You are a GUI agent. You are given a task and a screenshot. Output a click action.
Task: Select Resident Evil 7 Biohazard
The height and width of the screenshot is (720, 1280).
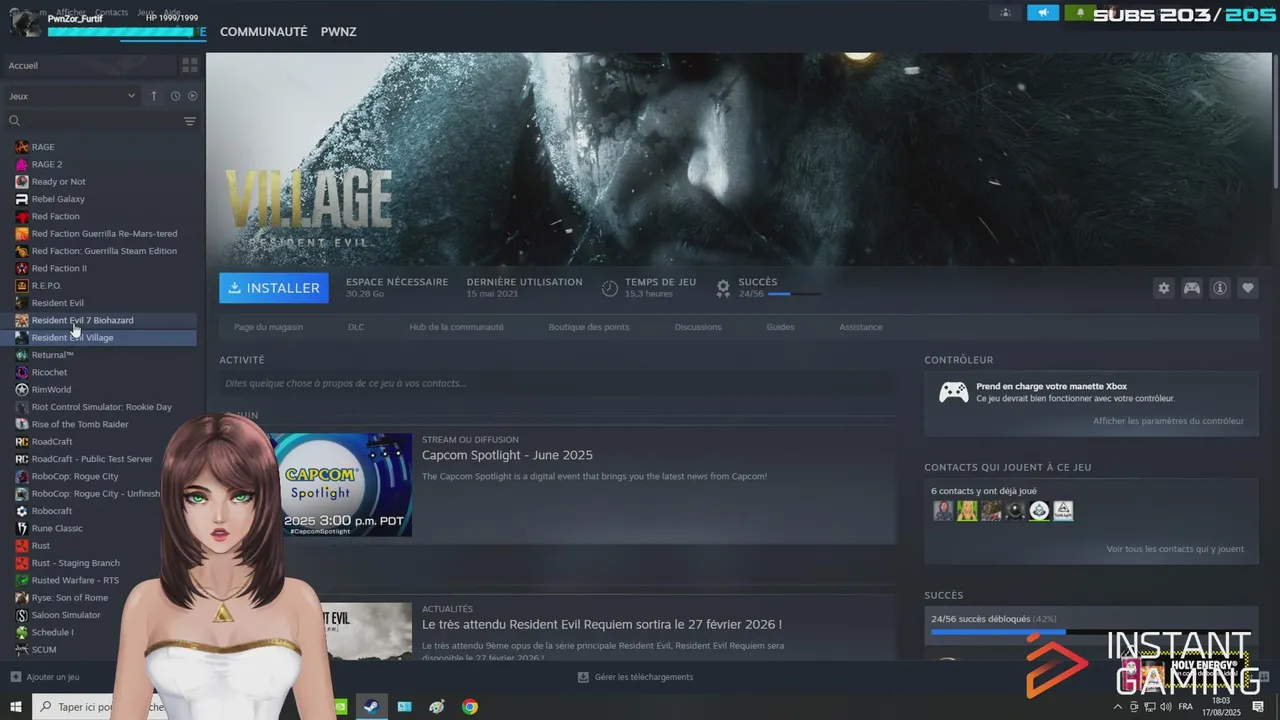coord(100,320)
